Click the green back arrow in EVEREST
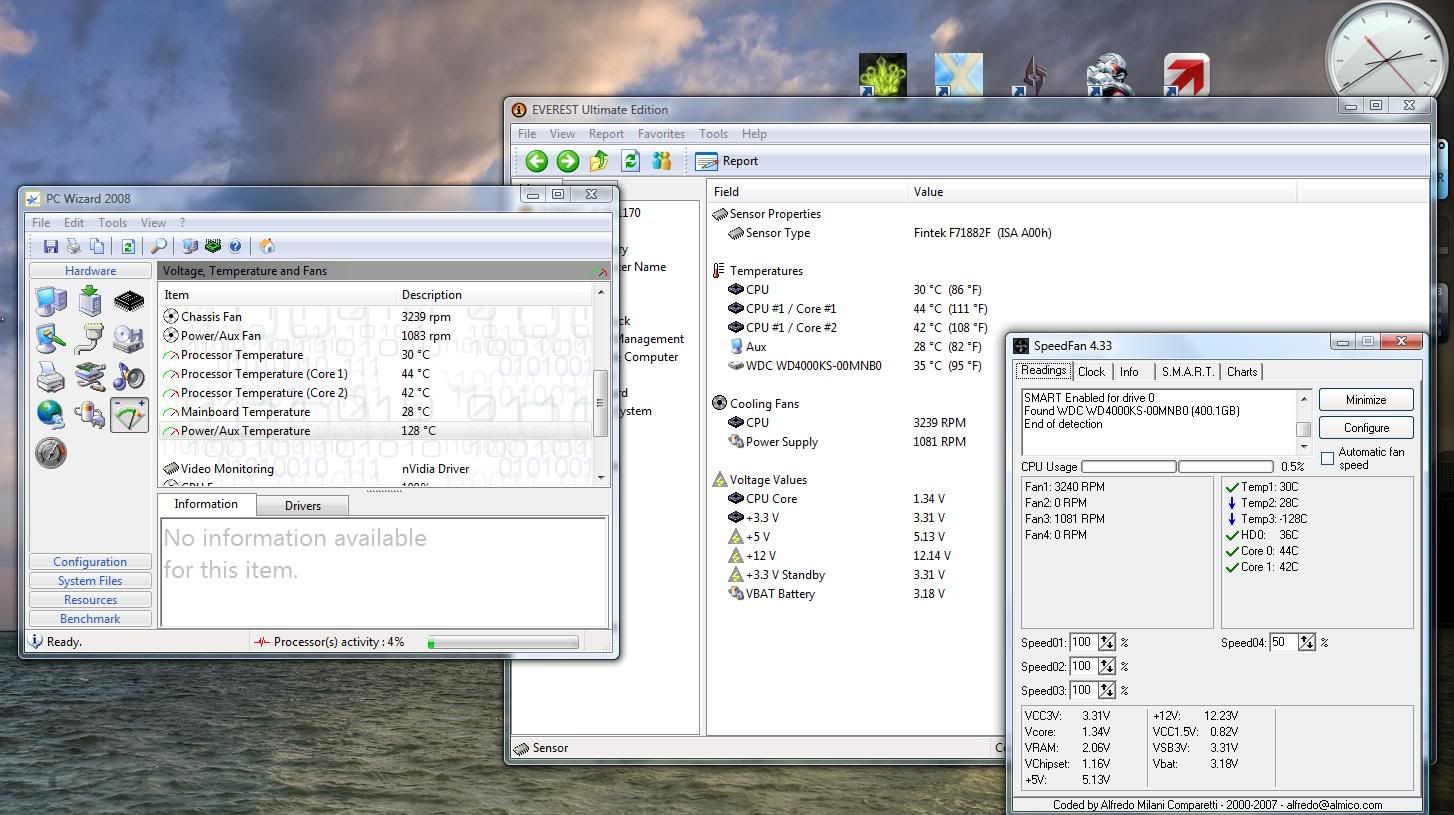Screen dimensions: 1454x815 click(537, 161)
